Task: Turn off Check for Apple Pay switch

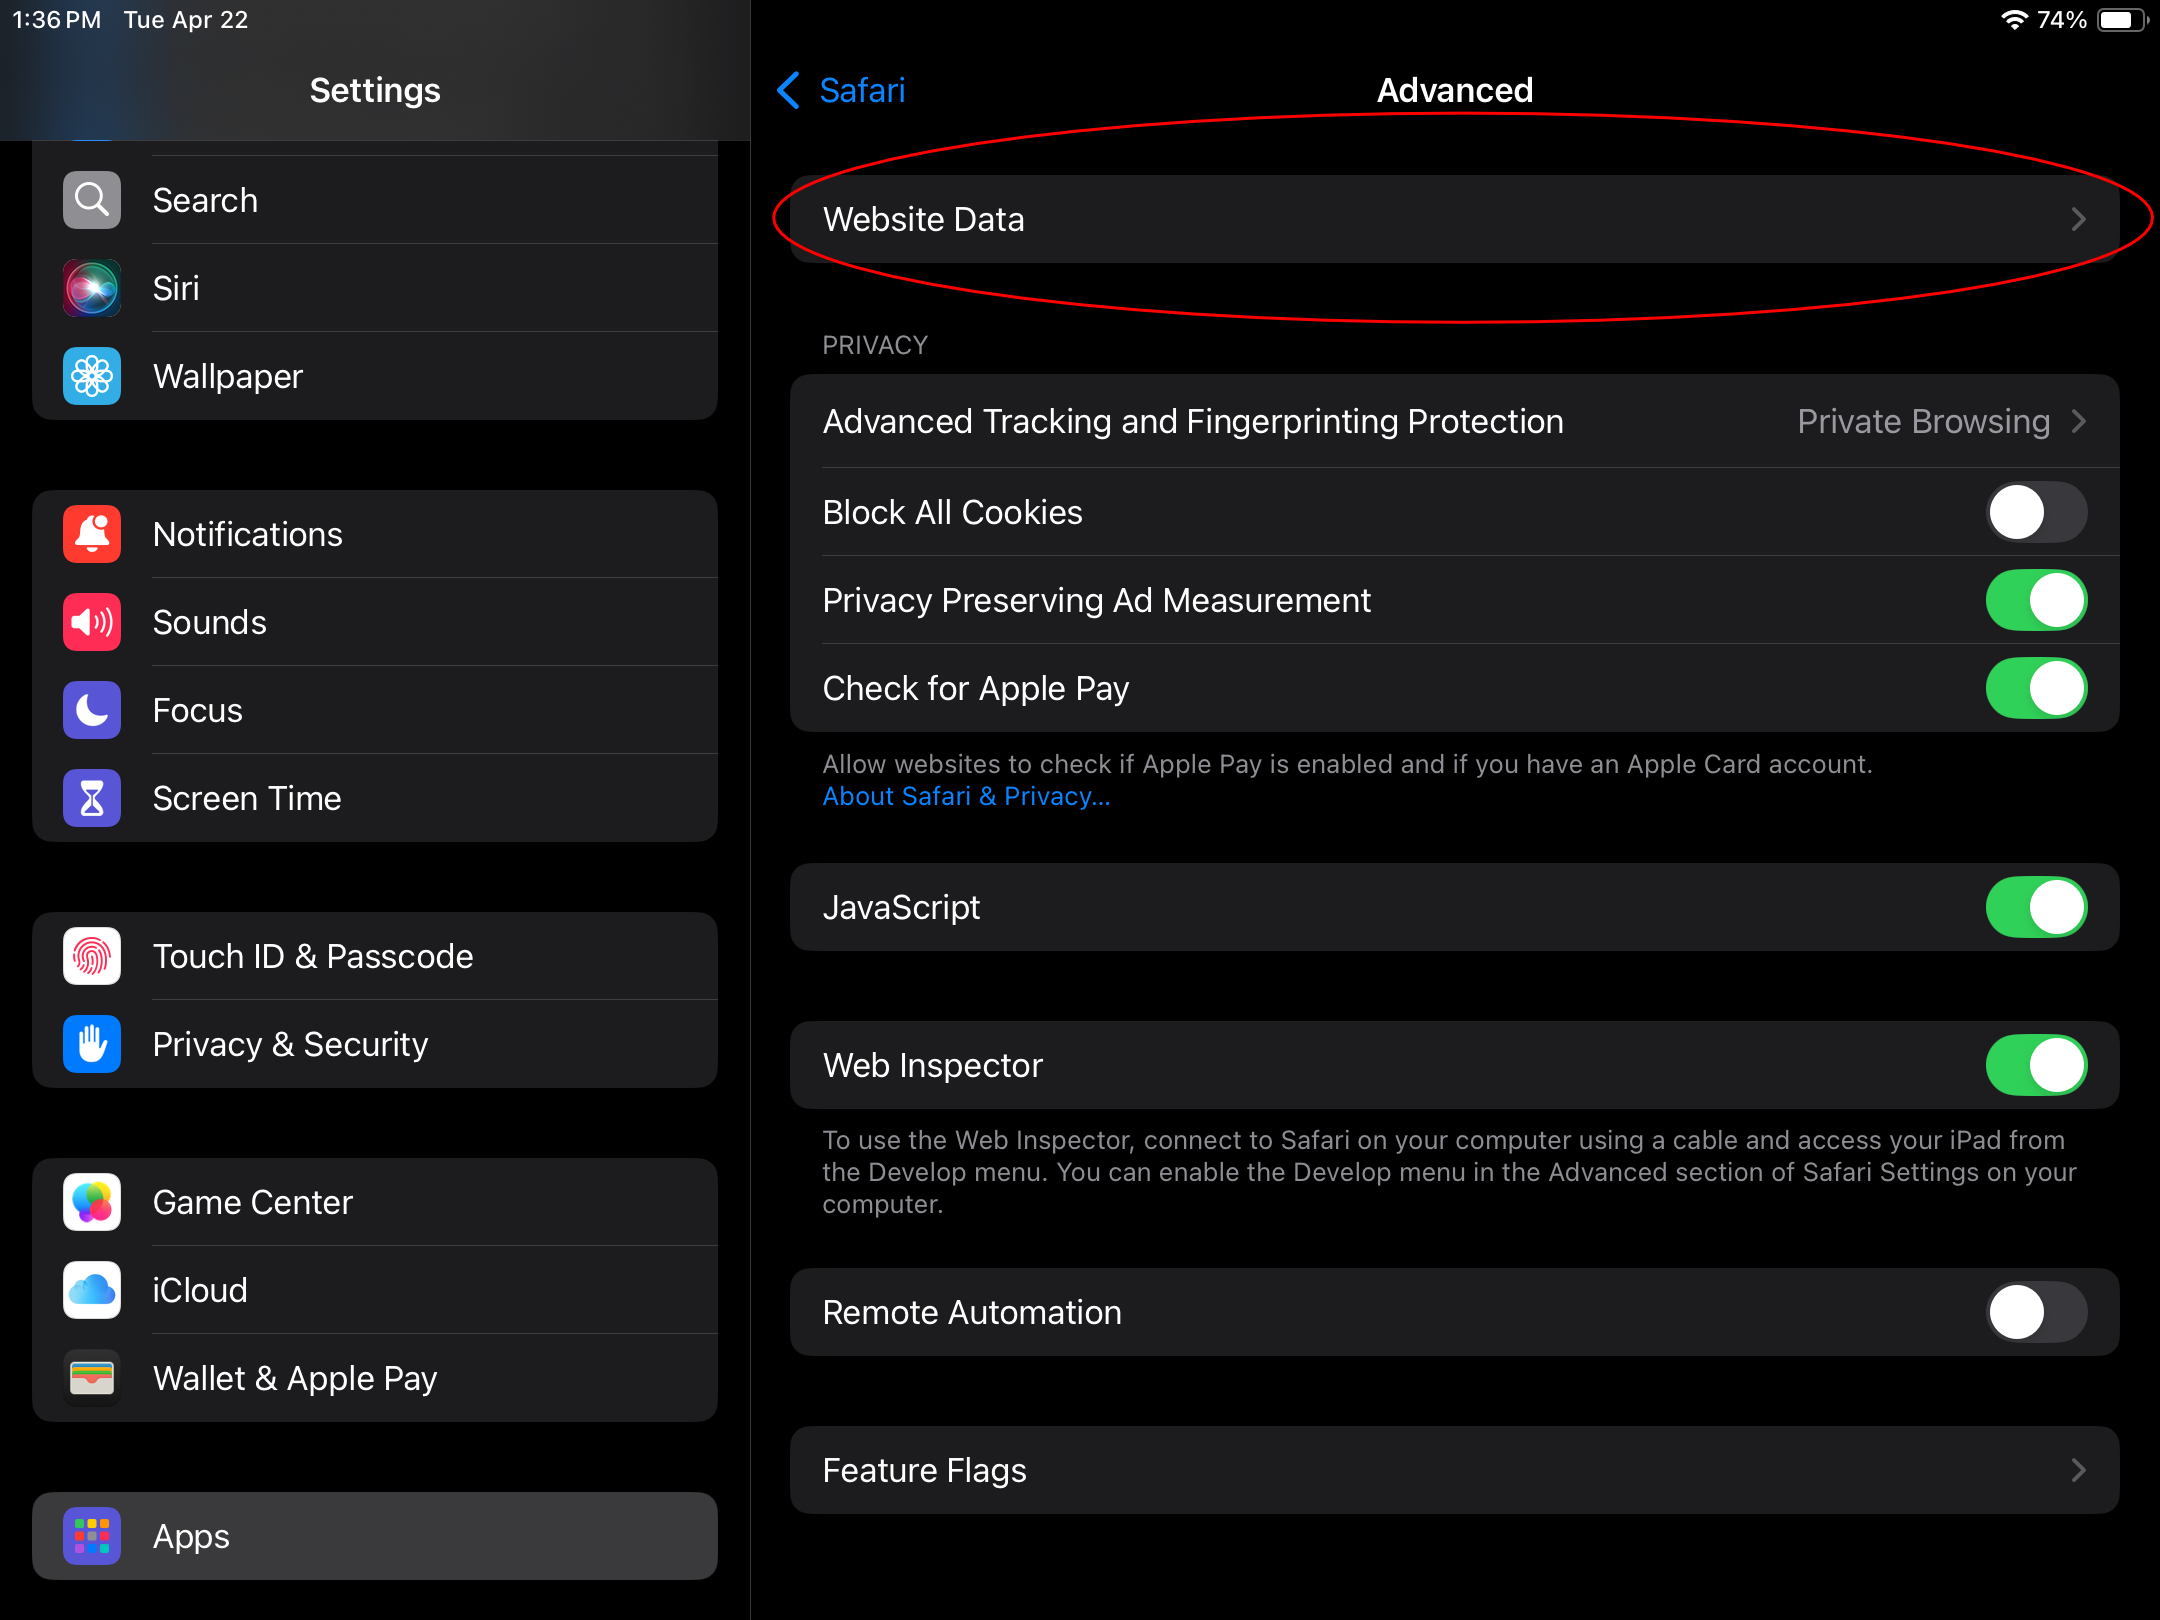Action: point(2036,688)
